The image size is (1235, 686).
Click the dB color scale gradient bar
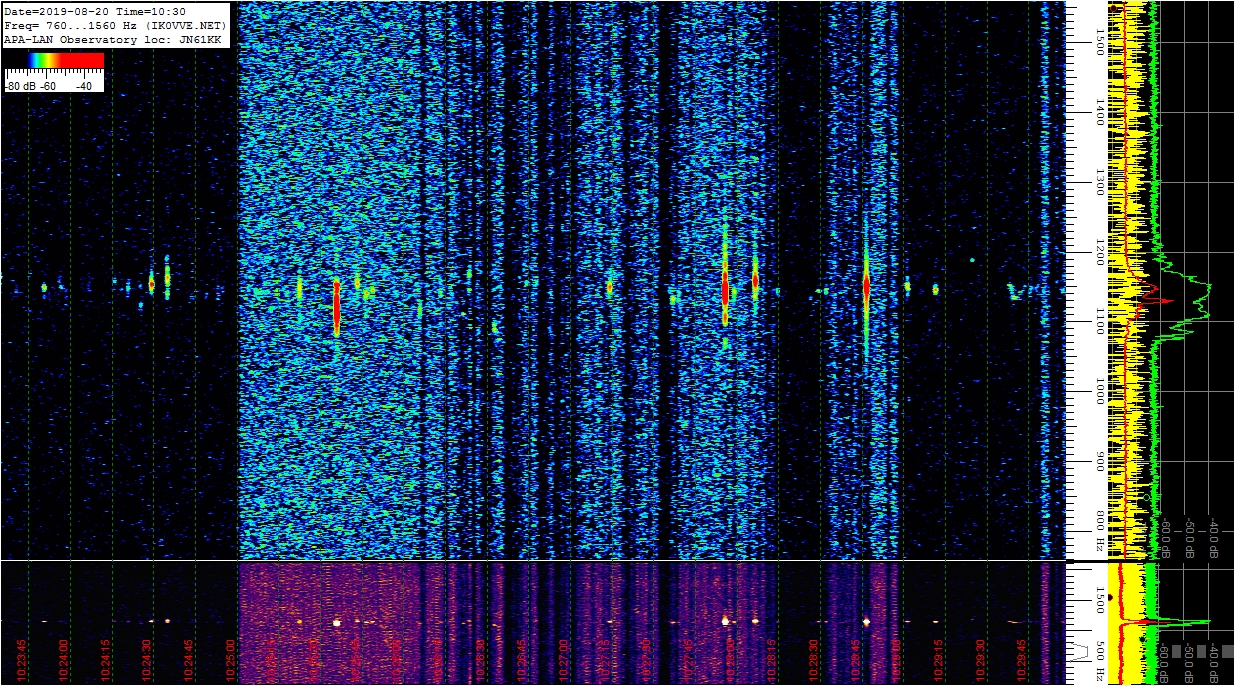(54, 60)
